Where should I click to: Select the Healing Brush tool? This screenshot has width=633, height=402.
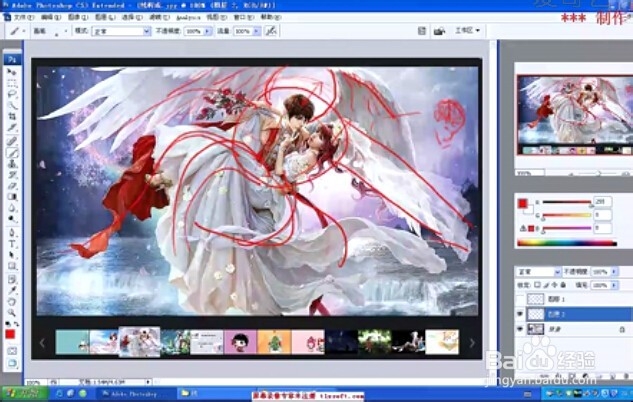[12, 141]
